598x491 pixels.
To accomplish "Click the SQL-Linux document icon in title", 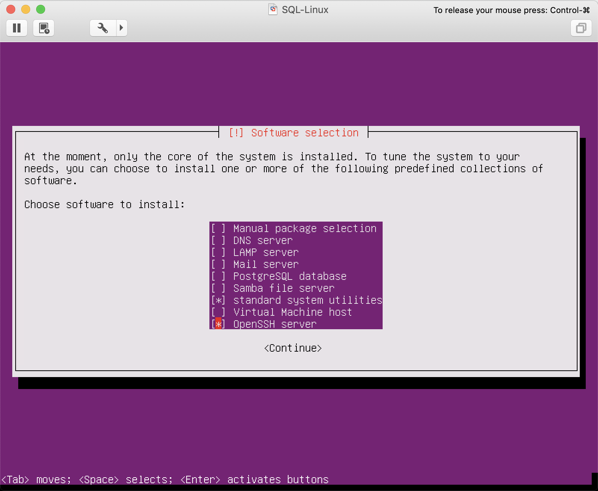I will click(273, 10).
